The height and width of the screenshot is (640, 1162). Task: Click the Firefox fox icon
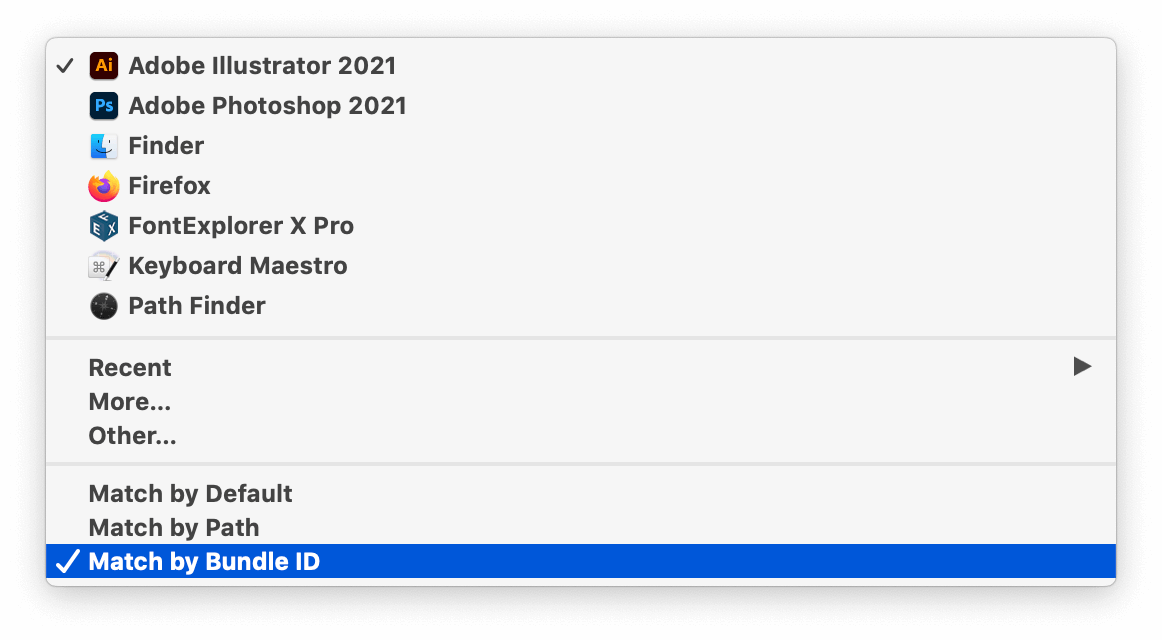pyautogui.click(x=104, y=186)
